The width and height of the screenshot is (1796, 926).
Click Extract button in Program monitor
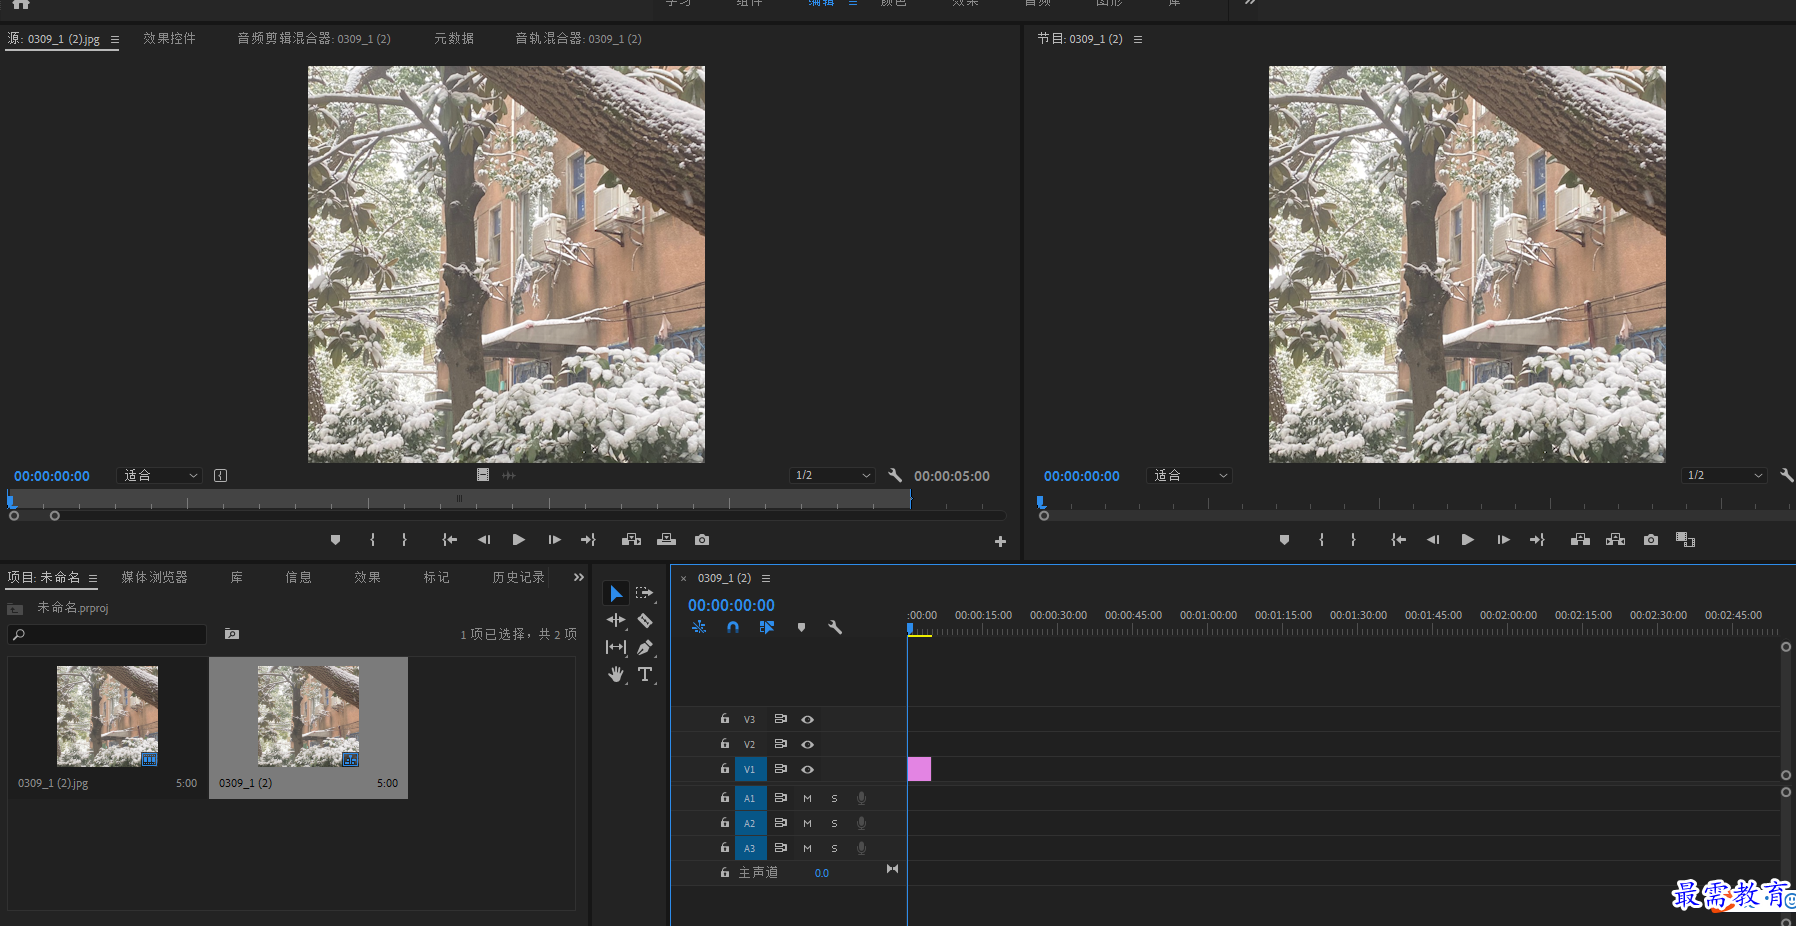click(1615, 540)
